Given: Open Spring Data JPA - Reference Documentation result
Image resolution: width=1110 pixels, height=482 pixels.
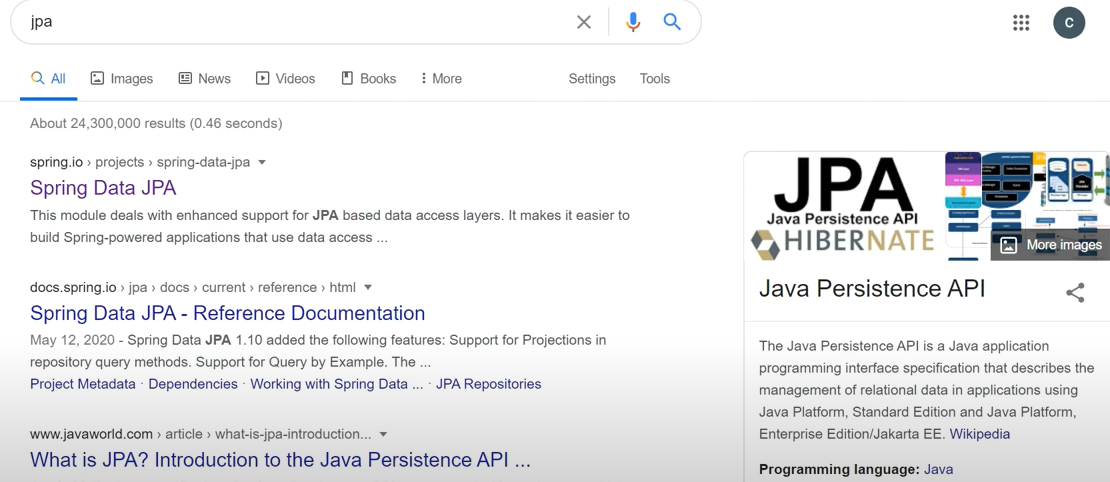Looking at the screenshot, I should (x=227, y=313).
